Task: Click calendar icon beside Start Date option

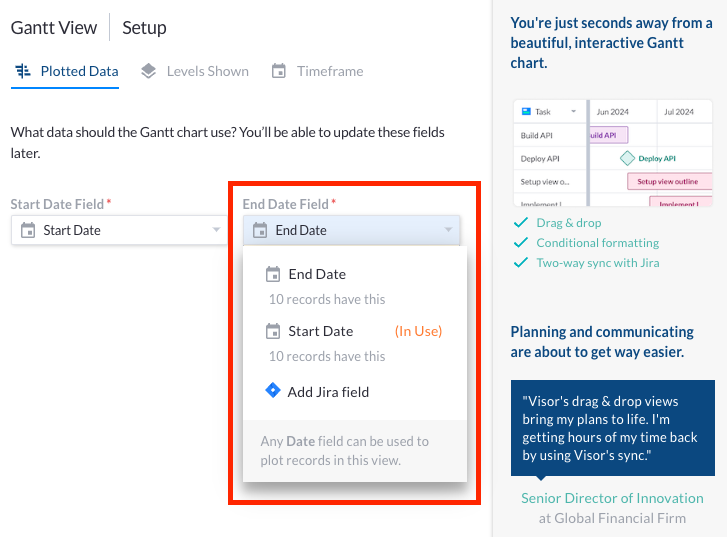Action: coord(273,331)
